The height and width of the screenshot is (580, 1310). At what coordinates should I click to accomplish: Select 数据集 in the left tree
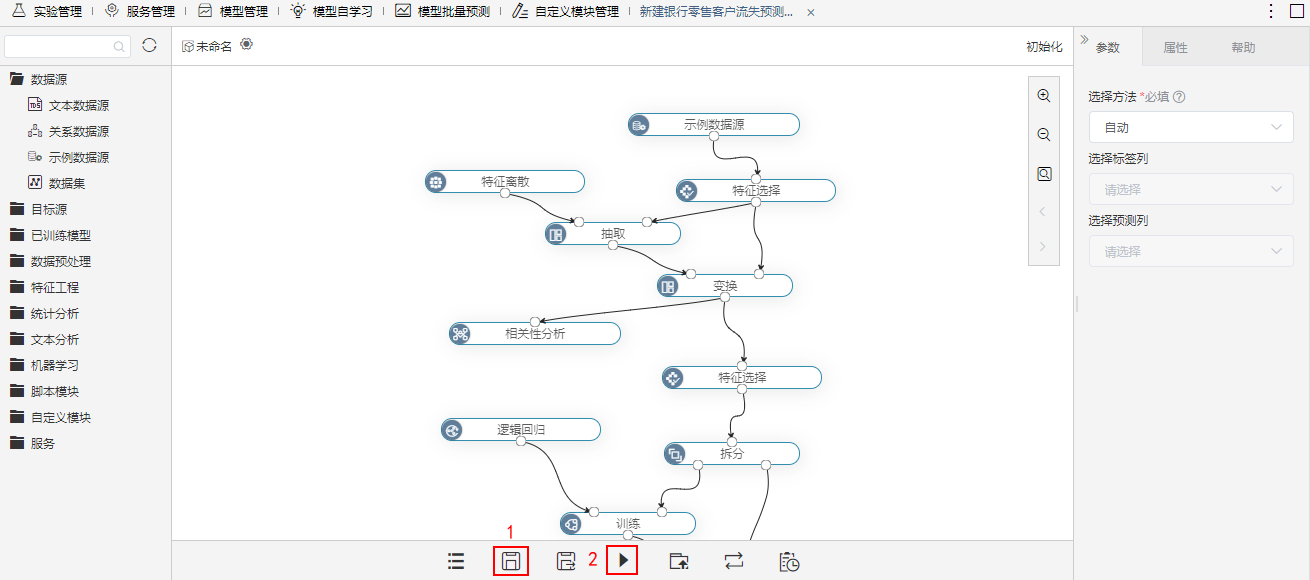[x=56, y=183]
